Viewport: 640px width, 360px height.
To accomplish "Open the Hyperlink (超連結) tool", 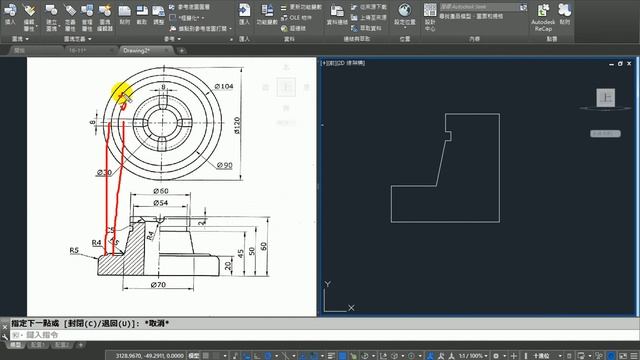I will tap(293, 28).
